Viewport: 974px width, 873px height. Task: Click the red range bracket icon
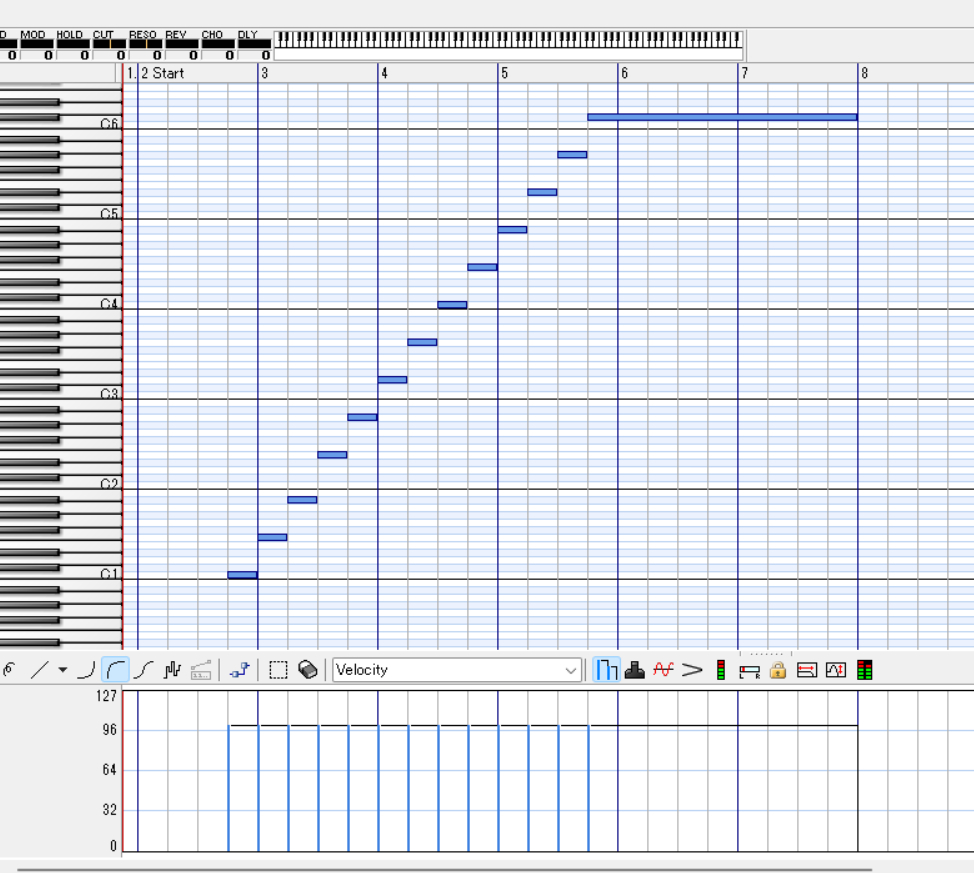750,671
